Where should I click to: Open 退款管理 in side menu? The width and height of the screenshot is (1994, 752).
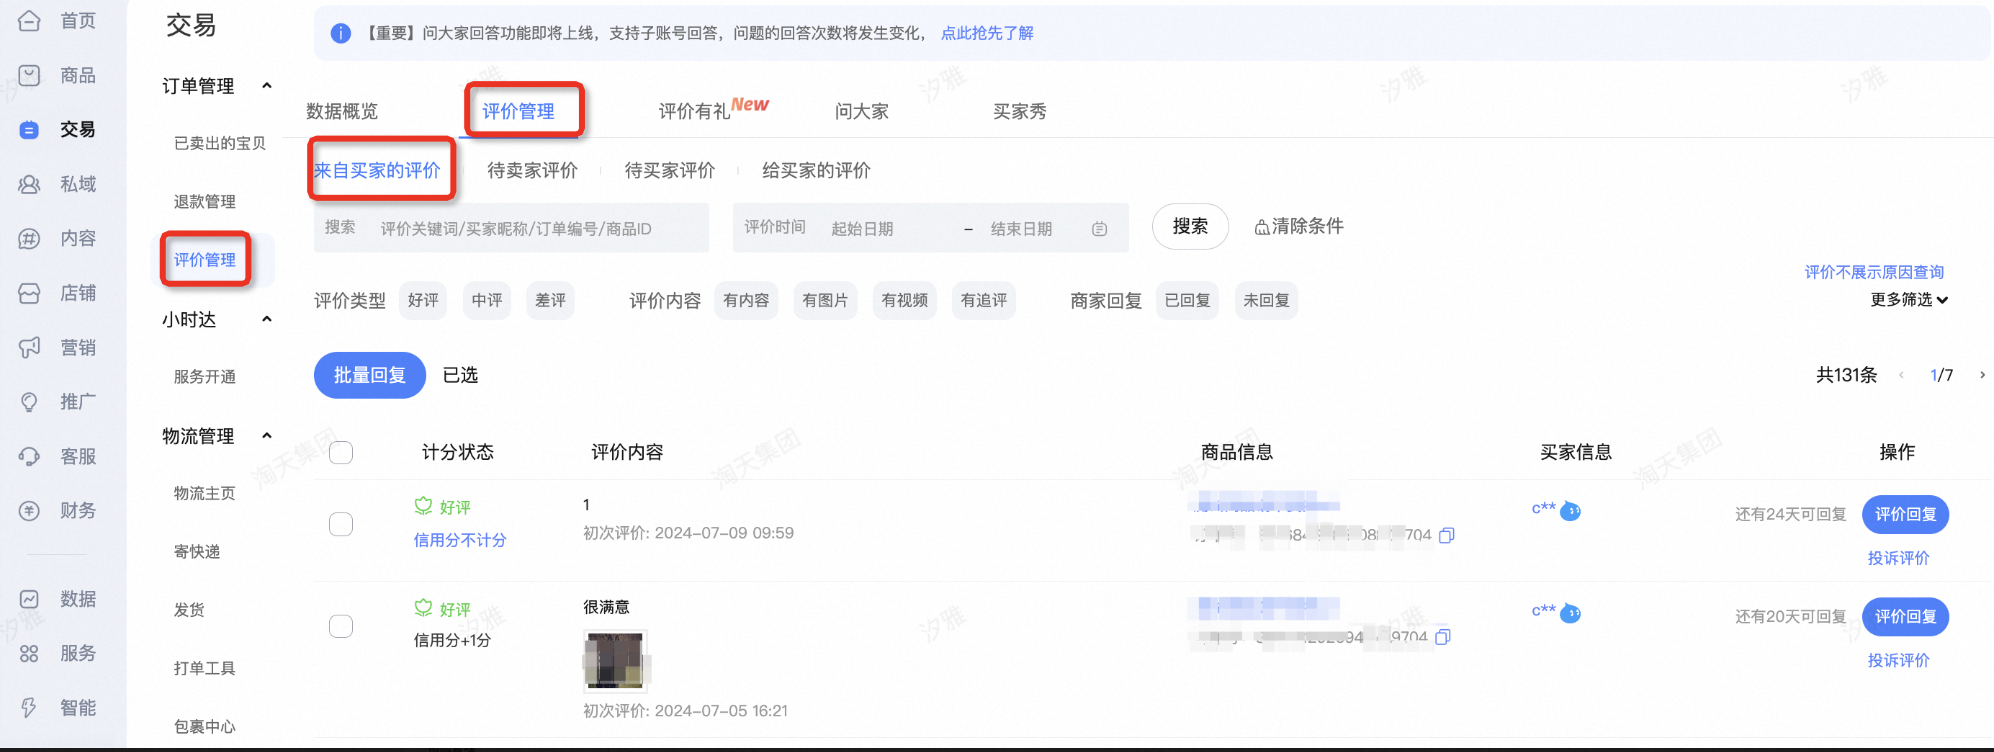205,201
